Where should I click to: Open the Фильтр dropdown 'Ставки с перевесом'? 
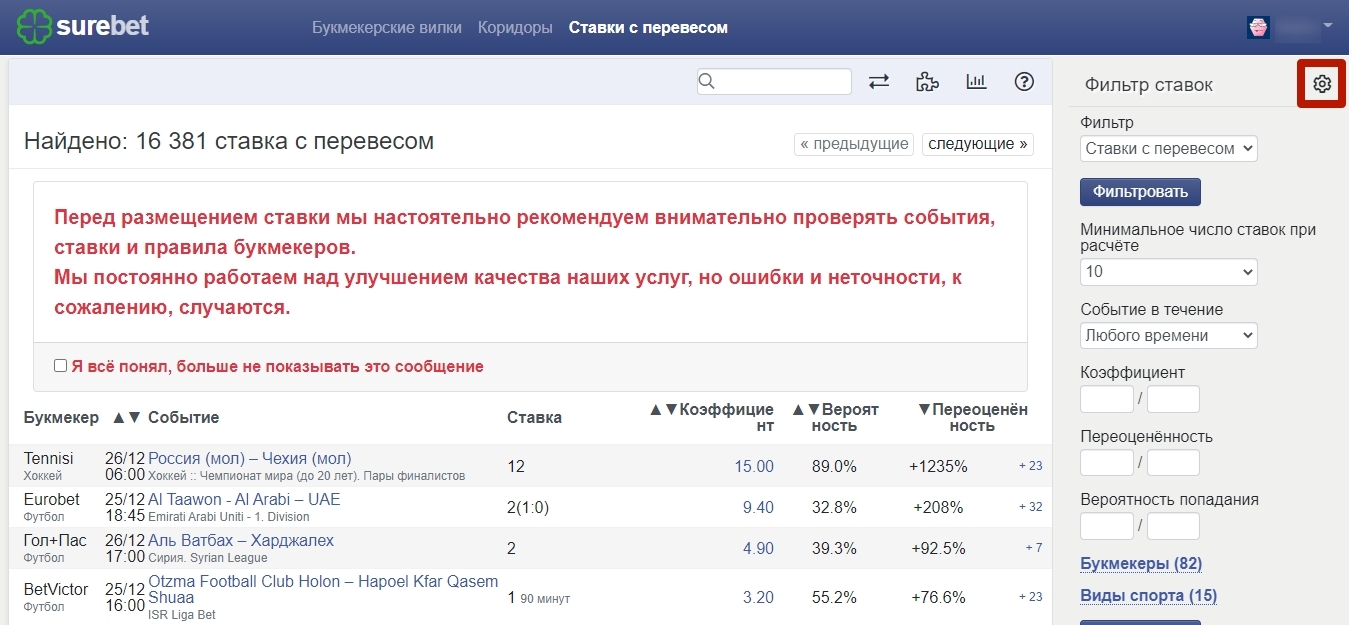click(1168, 148)
